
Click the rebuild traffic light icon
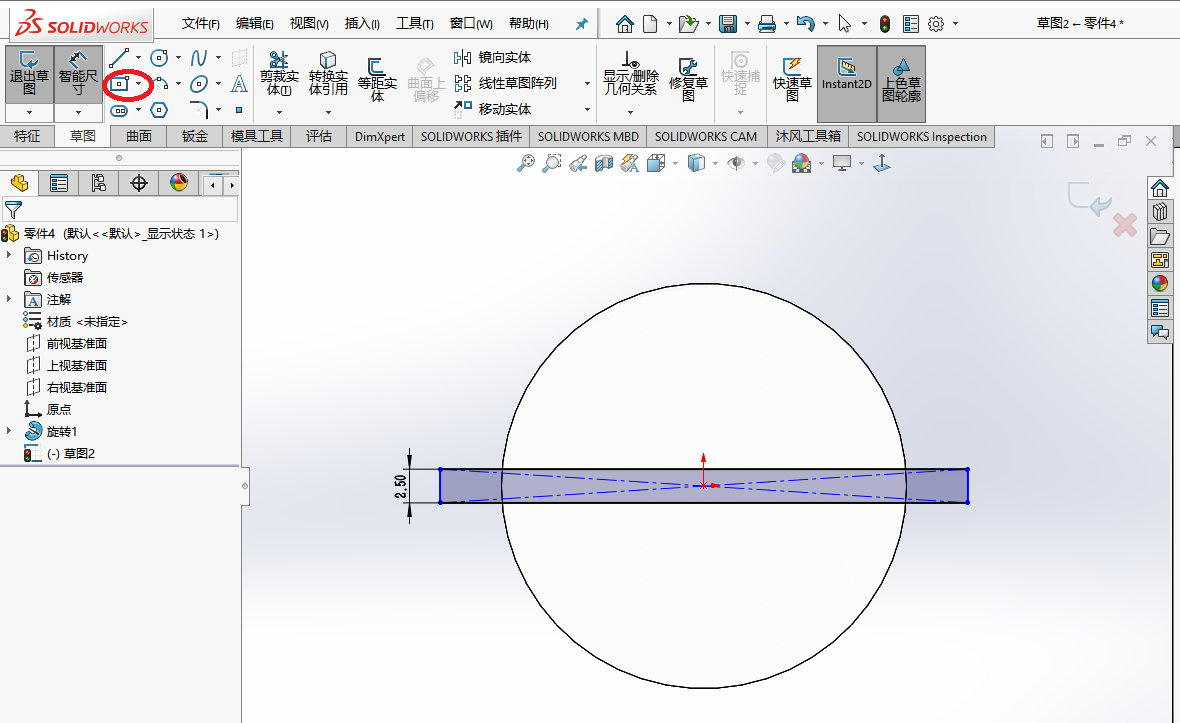pyautogui.click(x=884, y=24)
